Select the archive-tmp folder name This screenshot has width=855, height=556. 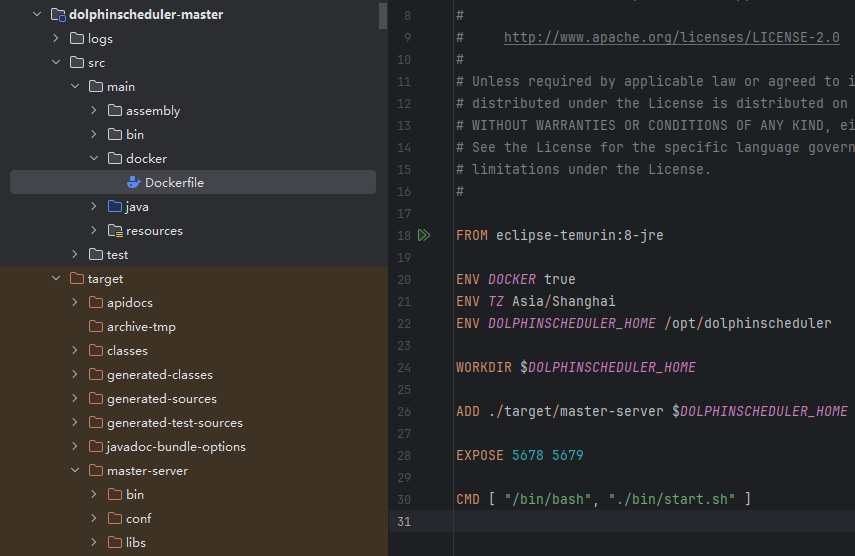141,327
